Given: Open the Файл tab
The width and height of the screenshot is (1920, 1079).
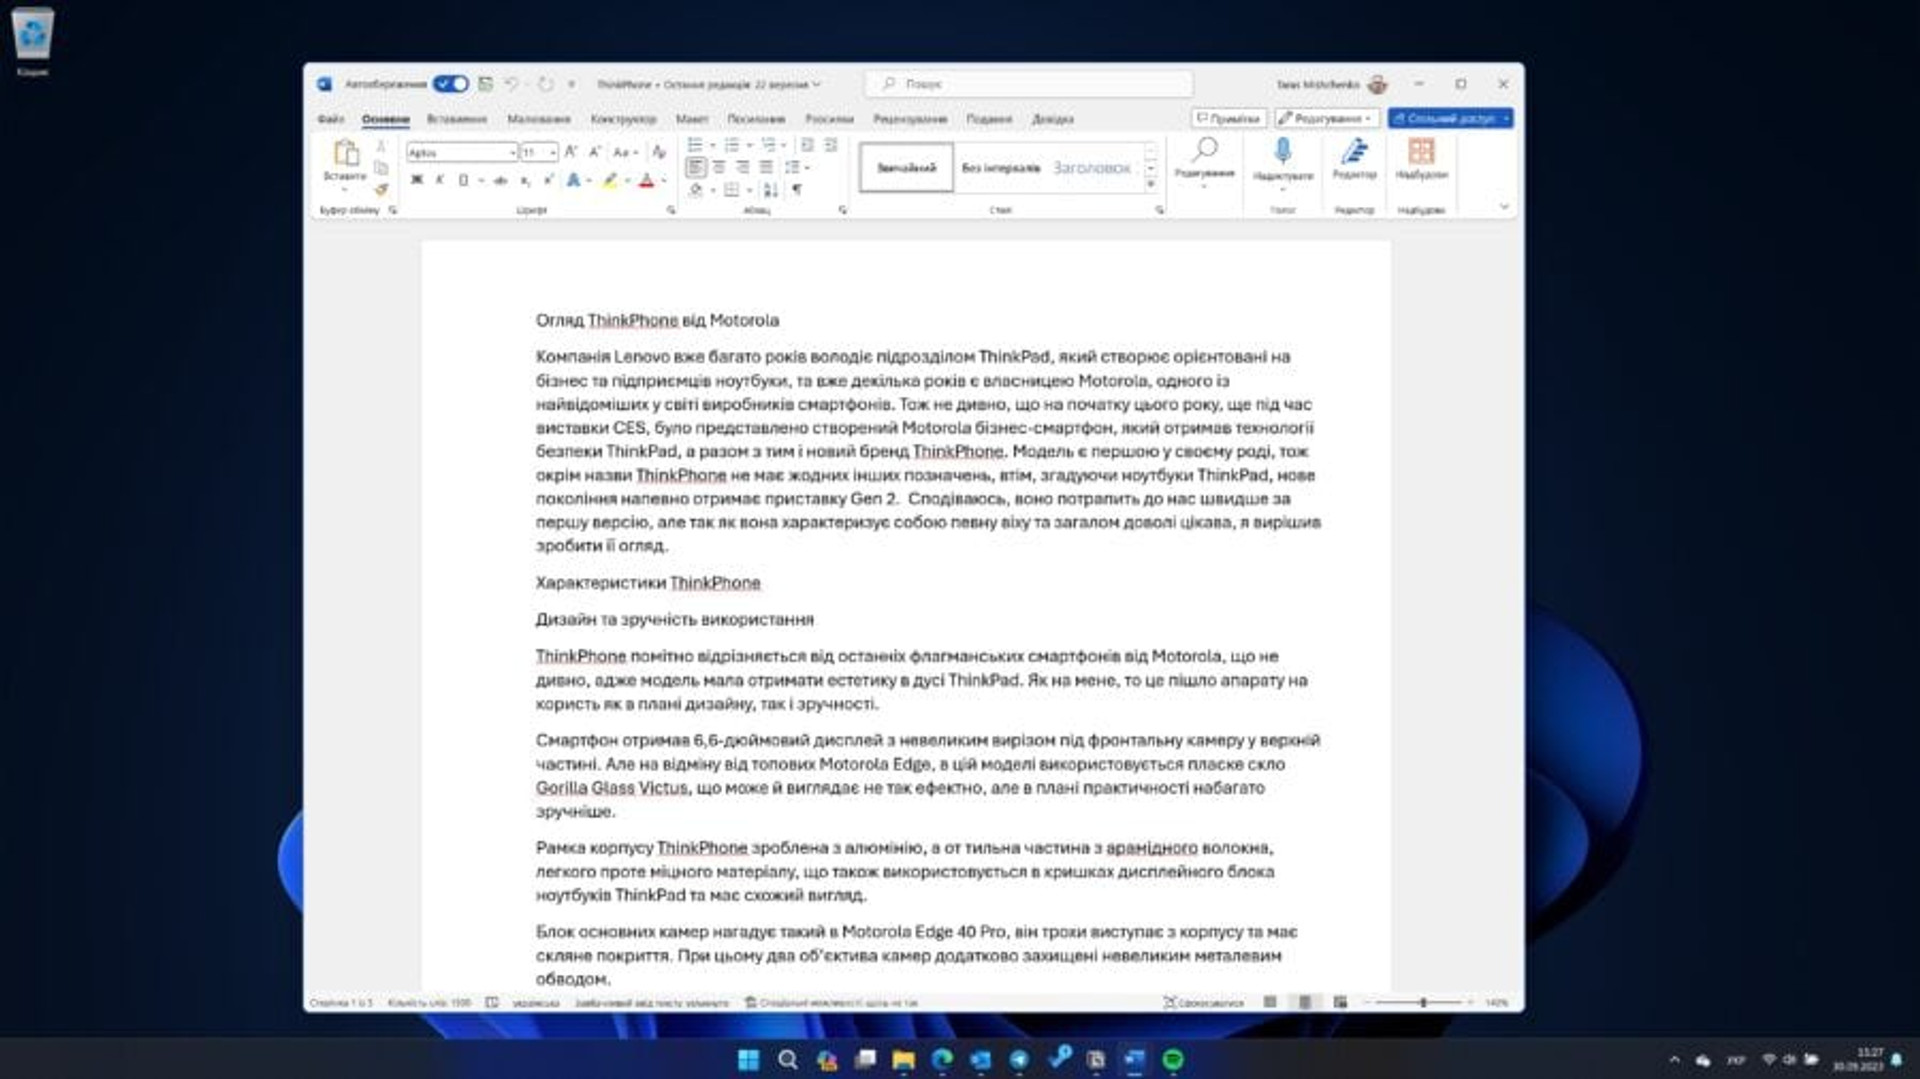Looking at the screenshot, I should pos(330,119).
